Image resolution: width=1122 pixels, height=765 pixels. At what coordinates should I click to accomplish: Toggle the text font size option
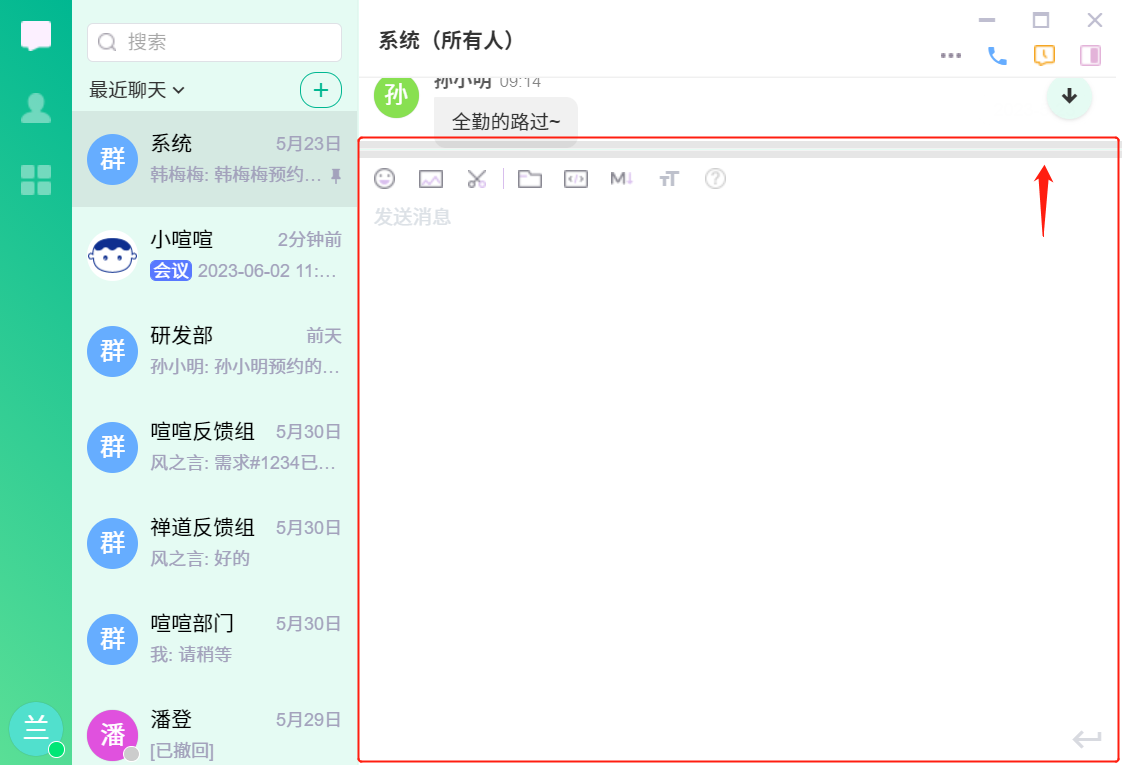(x=669, y=179)
